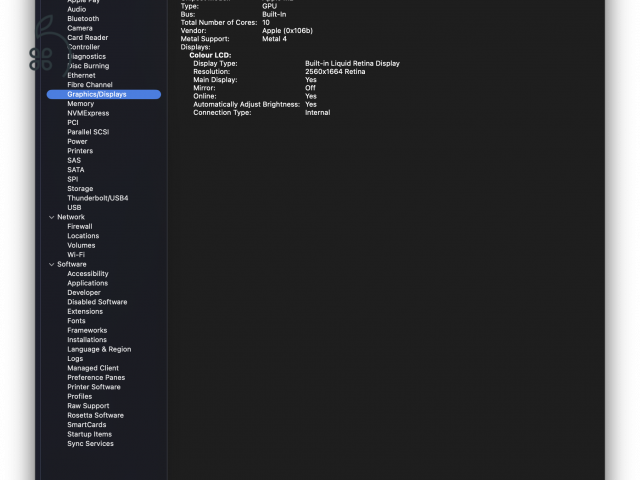This screenshot has height=480, width=640.
Task: Select the highlighted Graphics/Displays row
Action: tap(104, 94)
